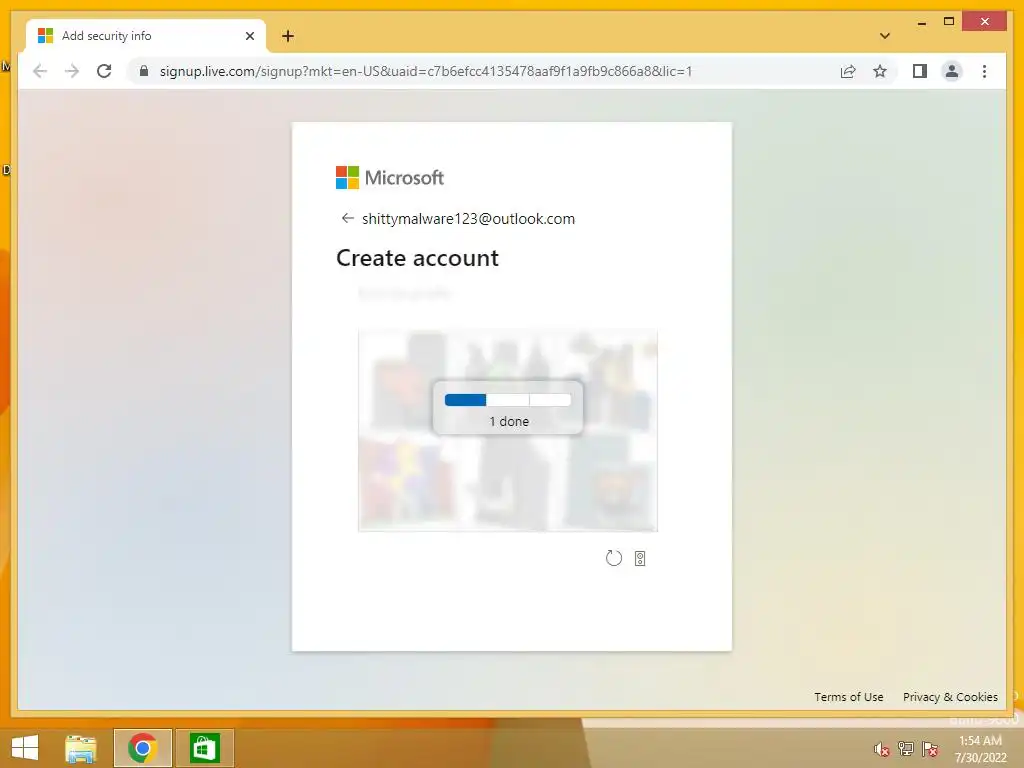Image resolution: width=1024 pixels, height=768 pixels.
Task: Click Chrome taskbar icon
Action: [x=142, y=748]
